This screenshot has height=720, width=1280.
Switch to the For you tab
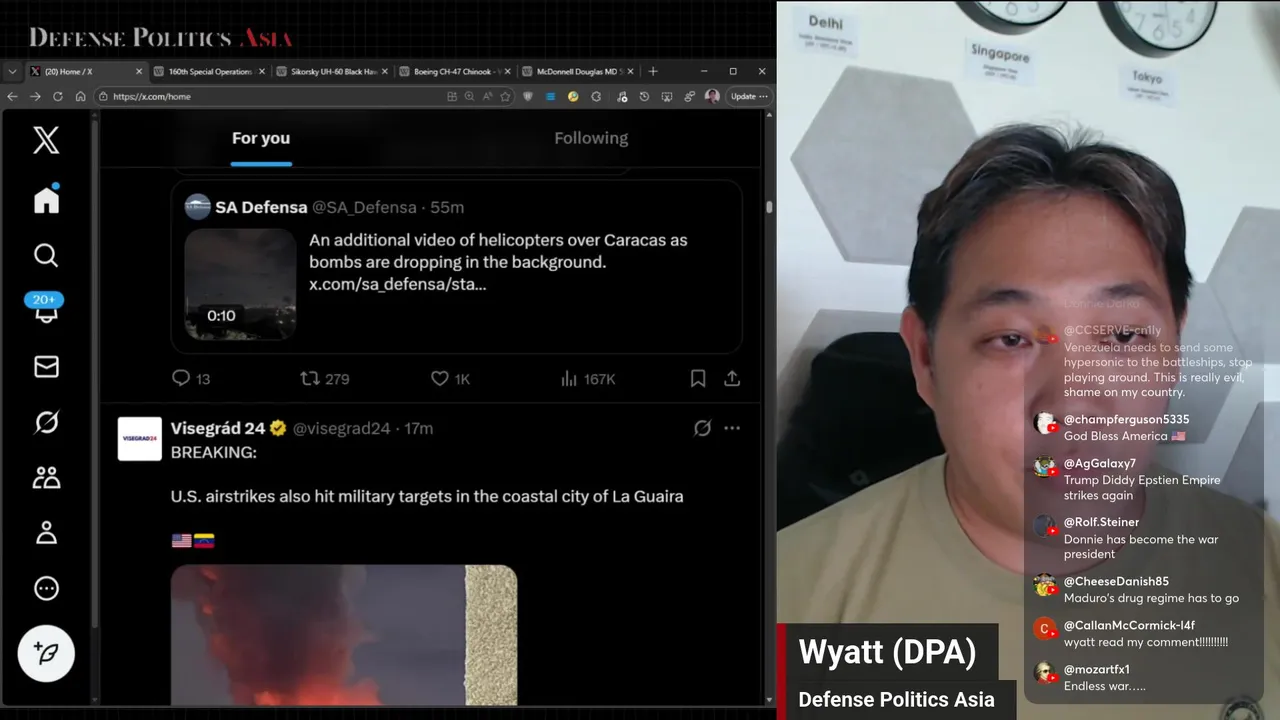pos(261,138)
